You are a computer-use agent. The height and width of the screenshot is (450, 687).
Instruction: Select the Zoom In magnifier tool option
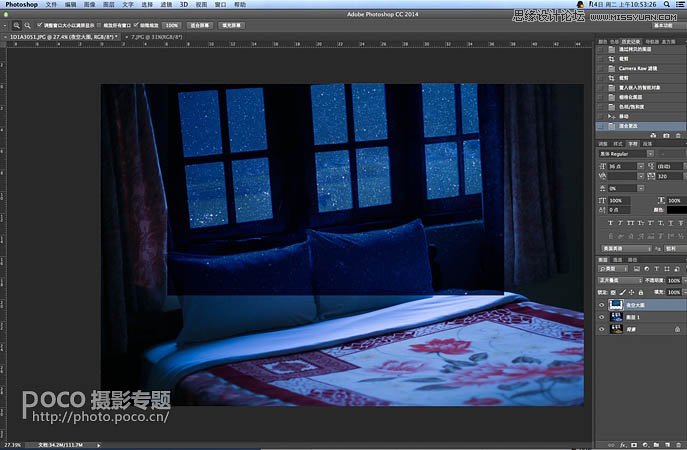tap(17, 25)
